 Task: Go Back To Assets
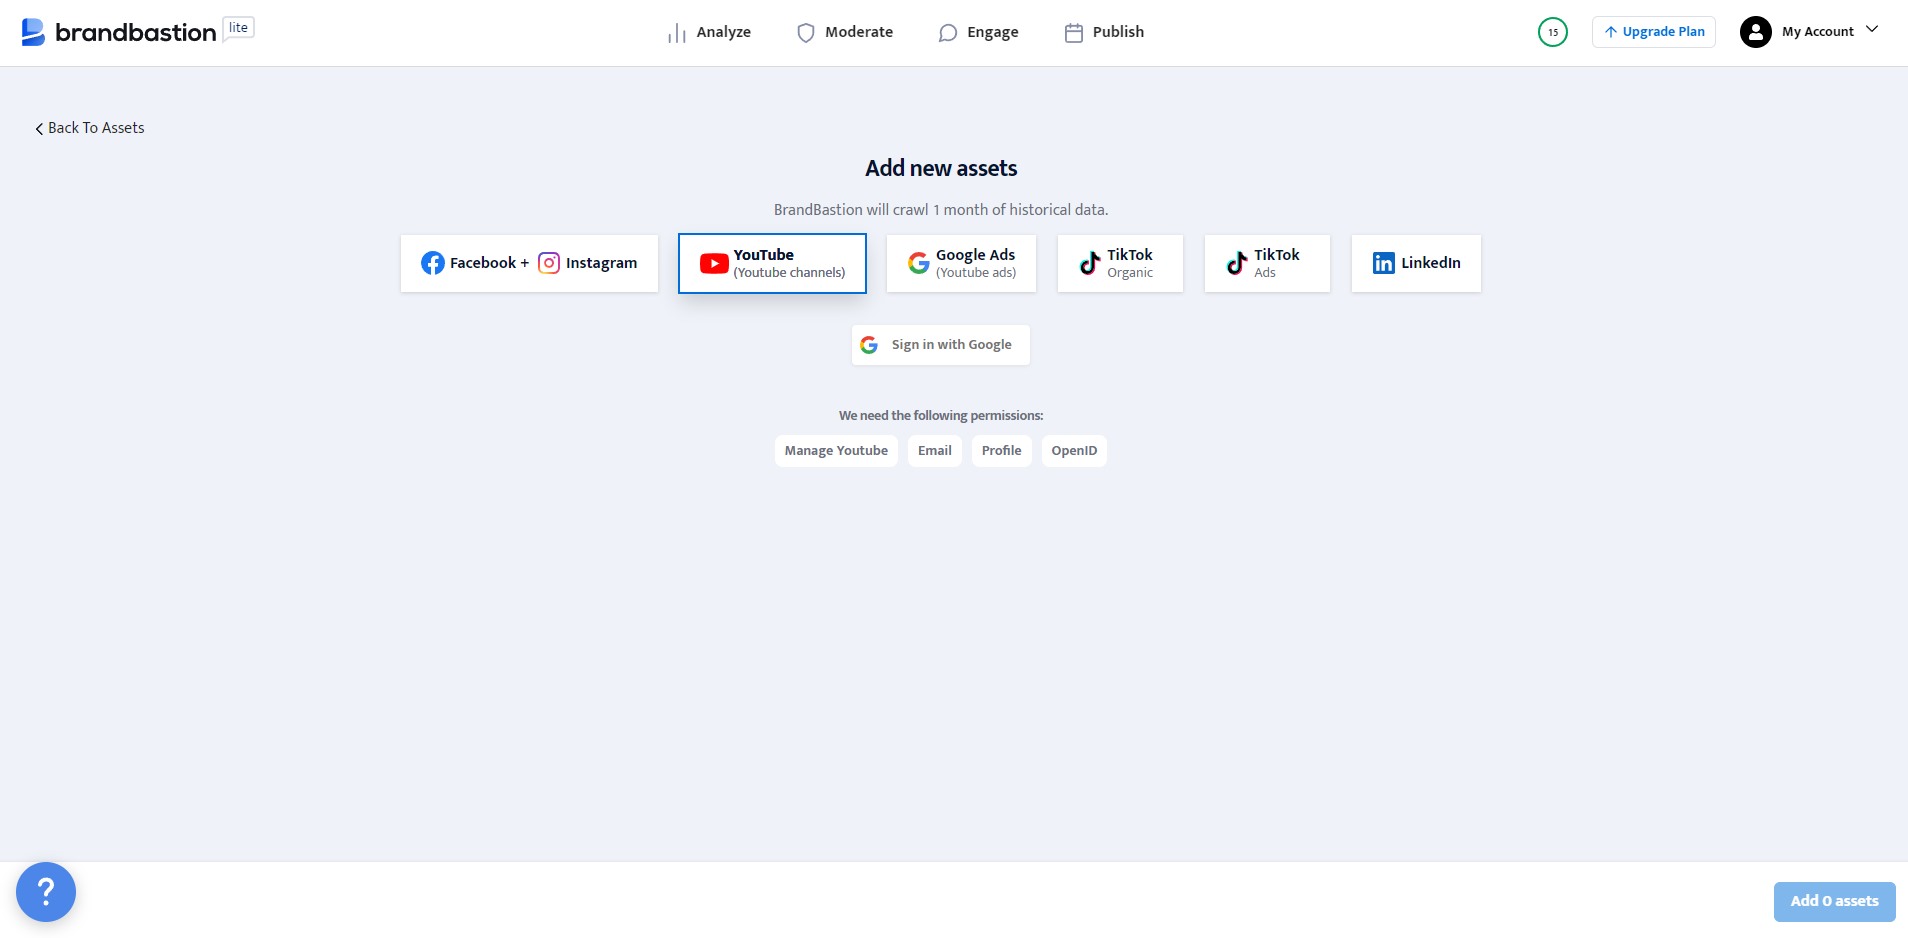pyautogui.click(x=90, y=128)
